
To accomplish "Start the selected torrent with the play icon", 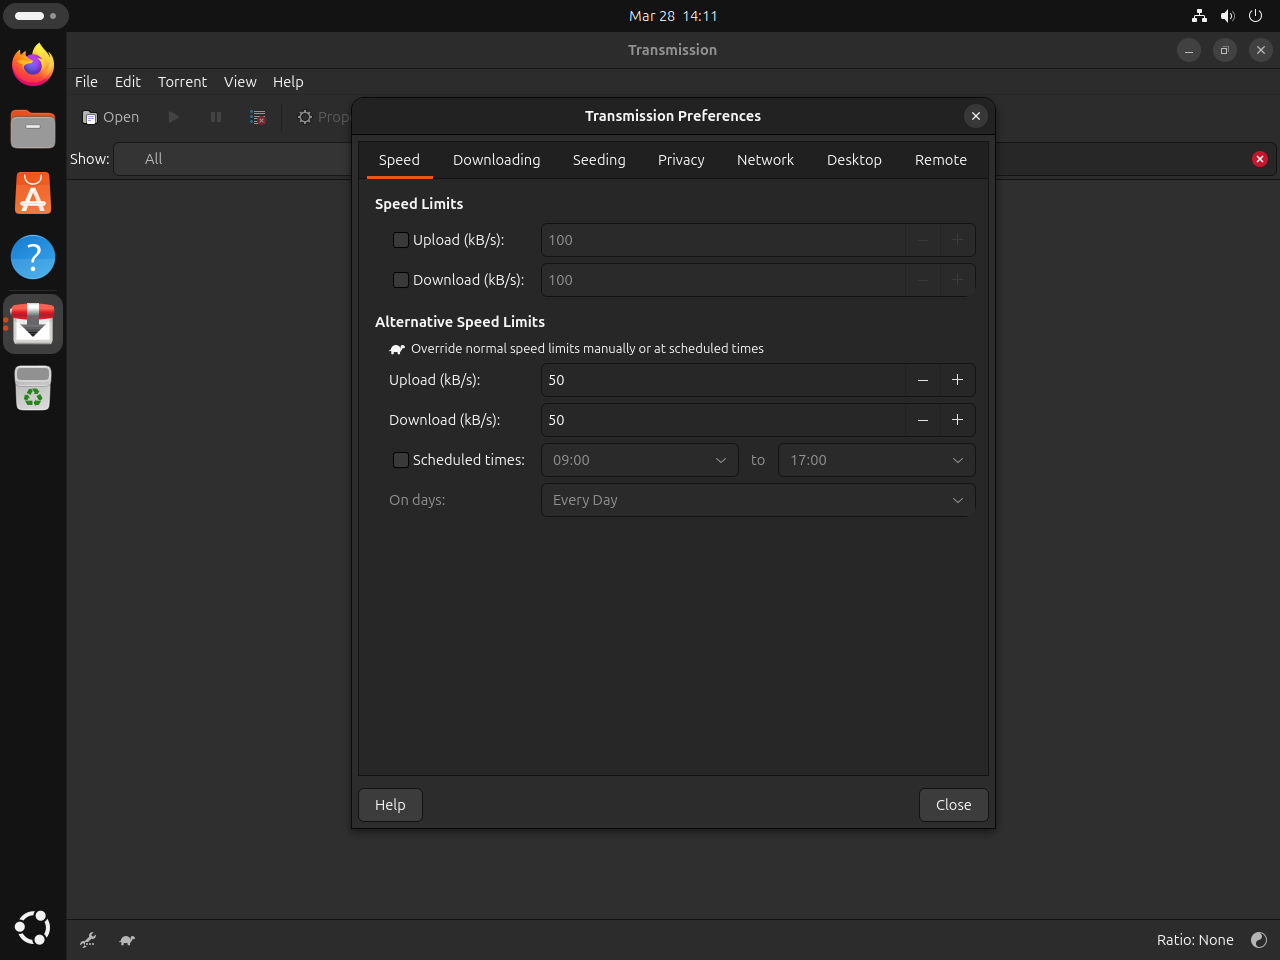I will [173, 117].
